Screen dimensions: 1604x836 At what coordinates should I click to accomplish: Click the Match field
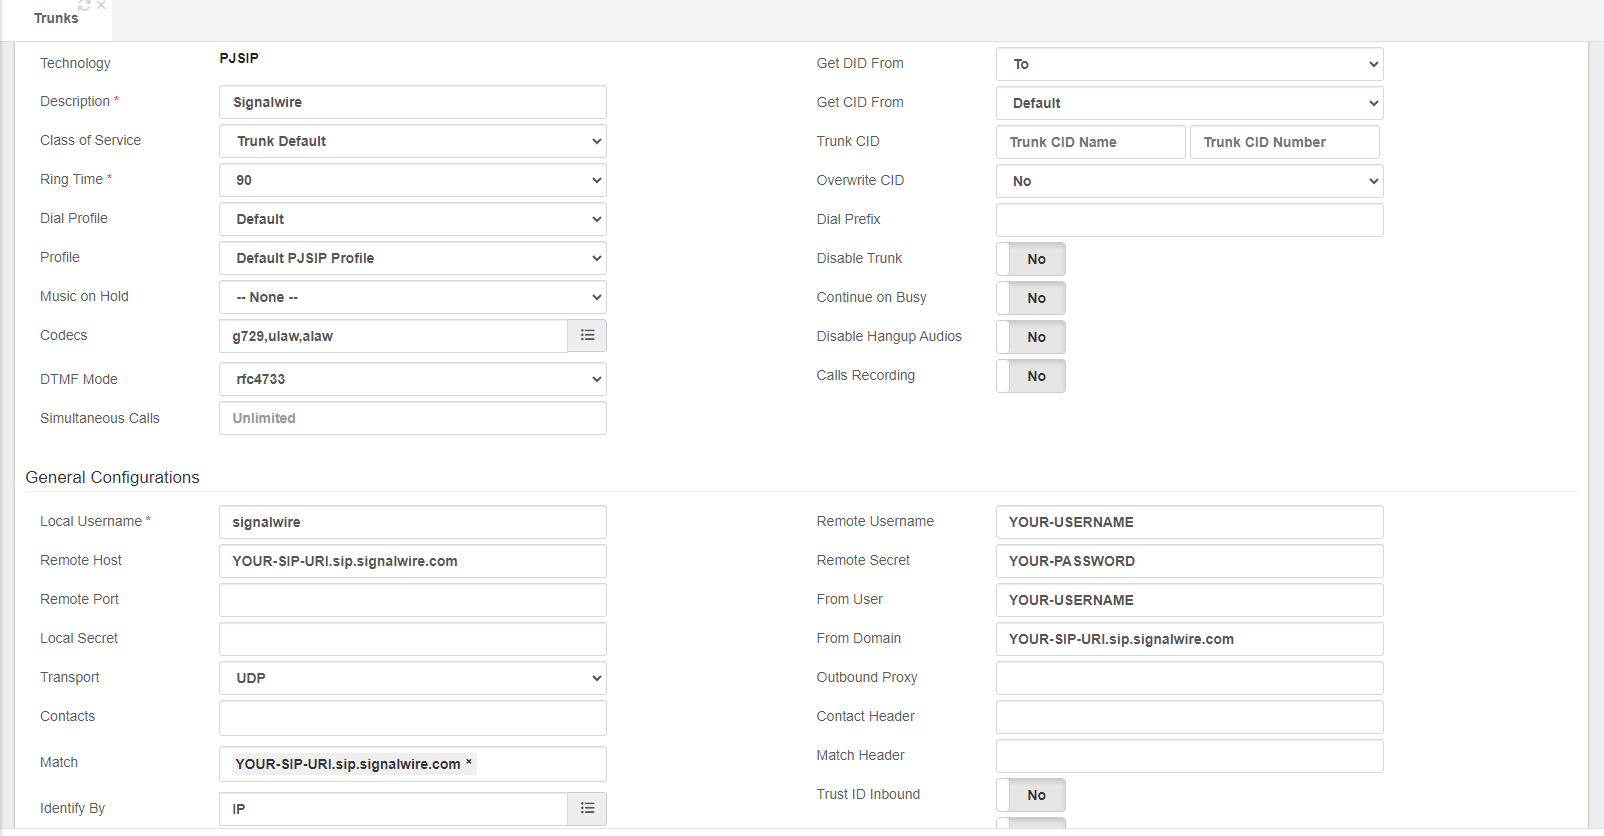[x=413, y=764]
